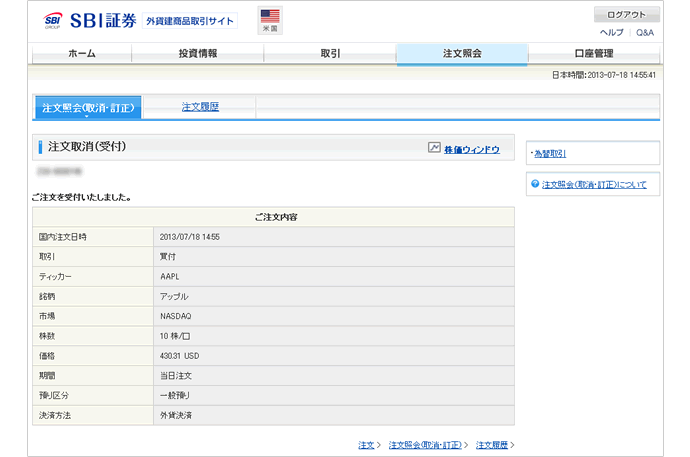Click the ログアウト button

pyautogui.click(x=627, y=15)
